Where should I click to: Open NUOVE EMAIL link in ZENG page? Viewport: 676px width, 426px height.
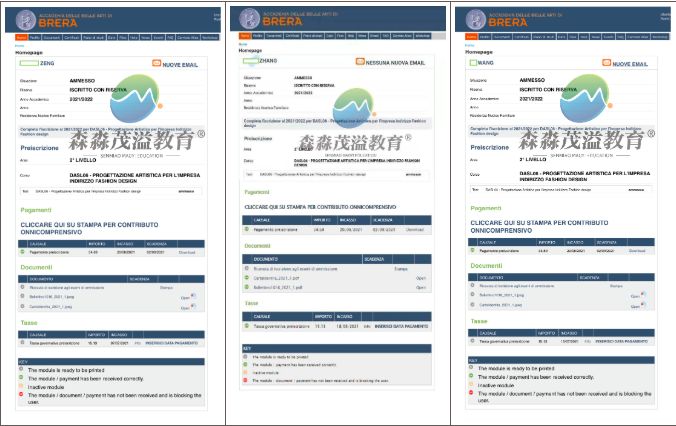(x=180, y=65)
